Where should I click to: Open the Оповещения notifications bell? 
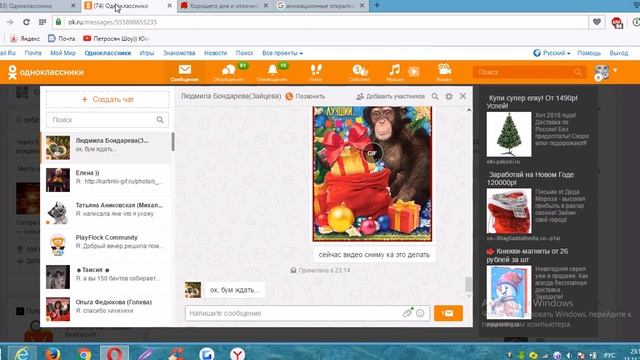[272, 73]
